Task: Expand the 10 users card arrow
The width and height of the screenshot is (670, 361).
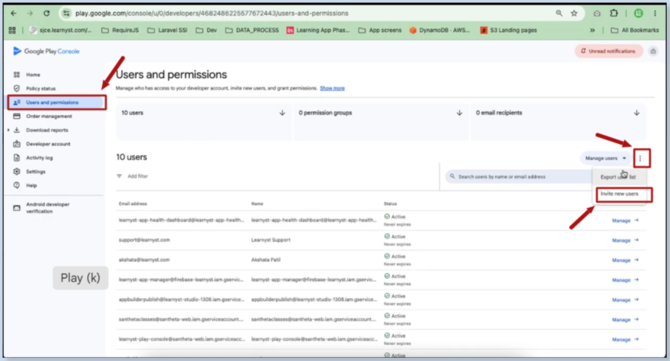Action: (282, 113)
